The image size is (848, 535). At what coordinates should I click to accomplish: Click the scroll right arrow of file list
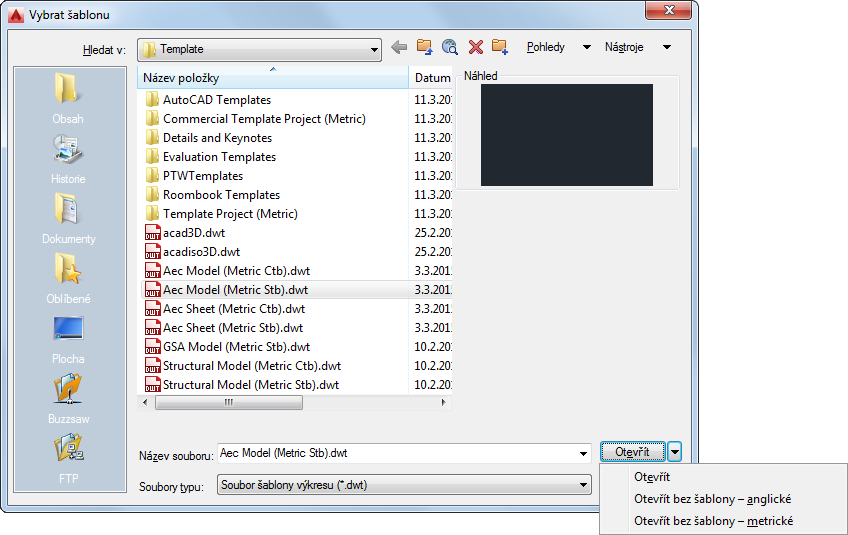click(x=443, y=402)
